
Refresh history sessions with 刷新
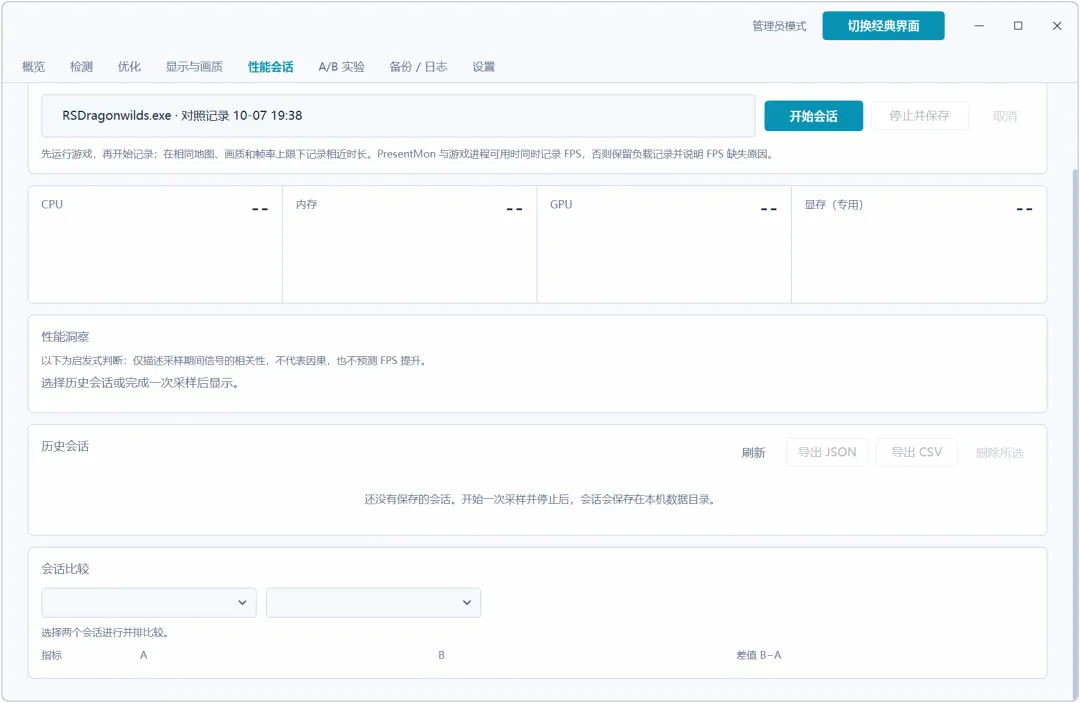pyautogui.click(x=754, y=452)
